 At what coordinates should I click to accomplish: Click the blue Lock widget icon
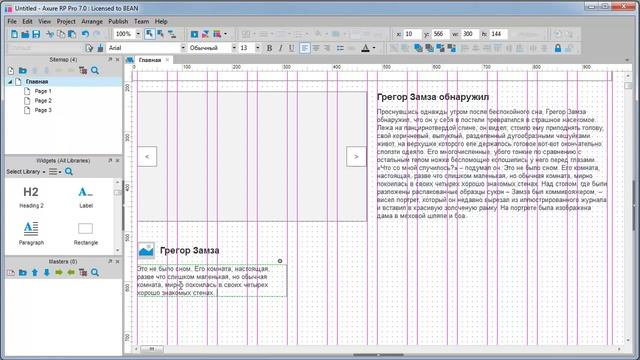(x=558, y=48)
